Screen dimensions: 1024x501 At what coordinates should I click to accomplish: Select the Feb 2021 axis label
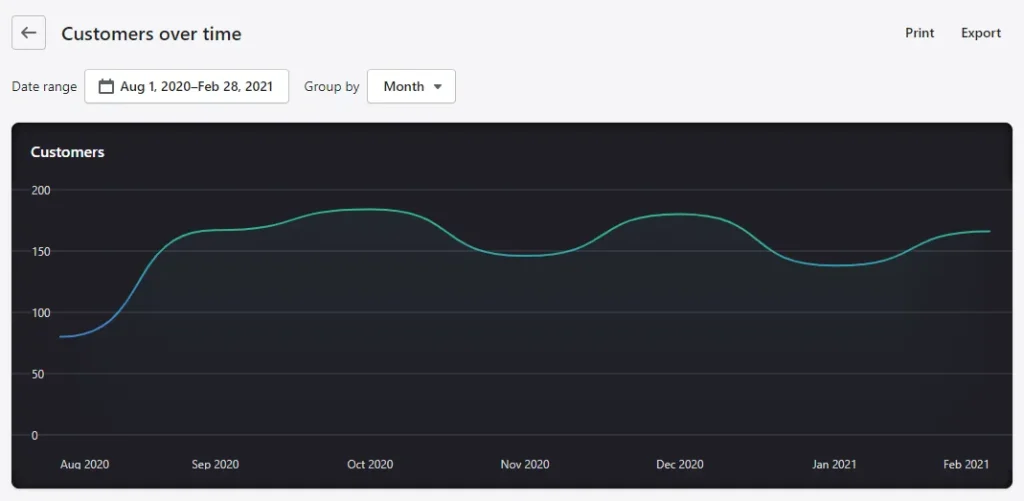tap(967, 464)
